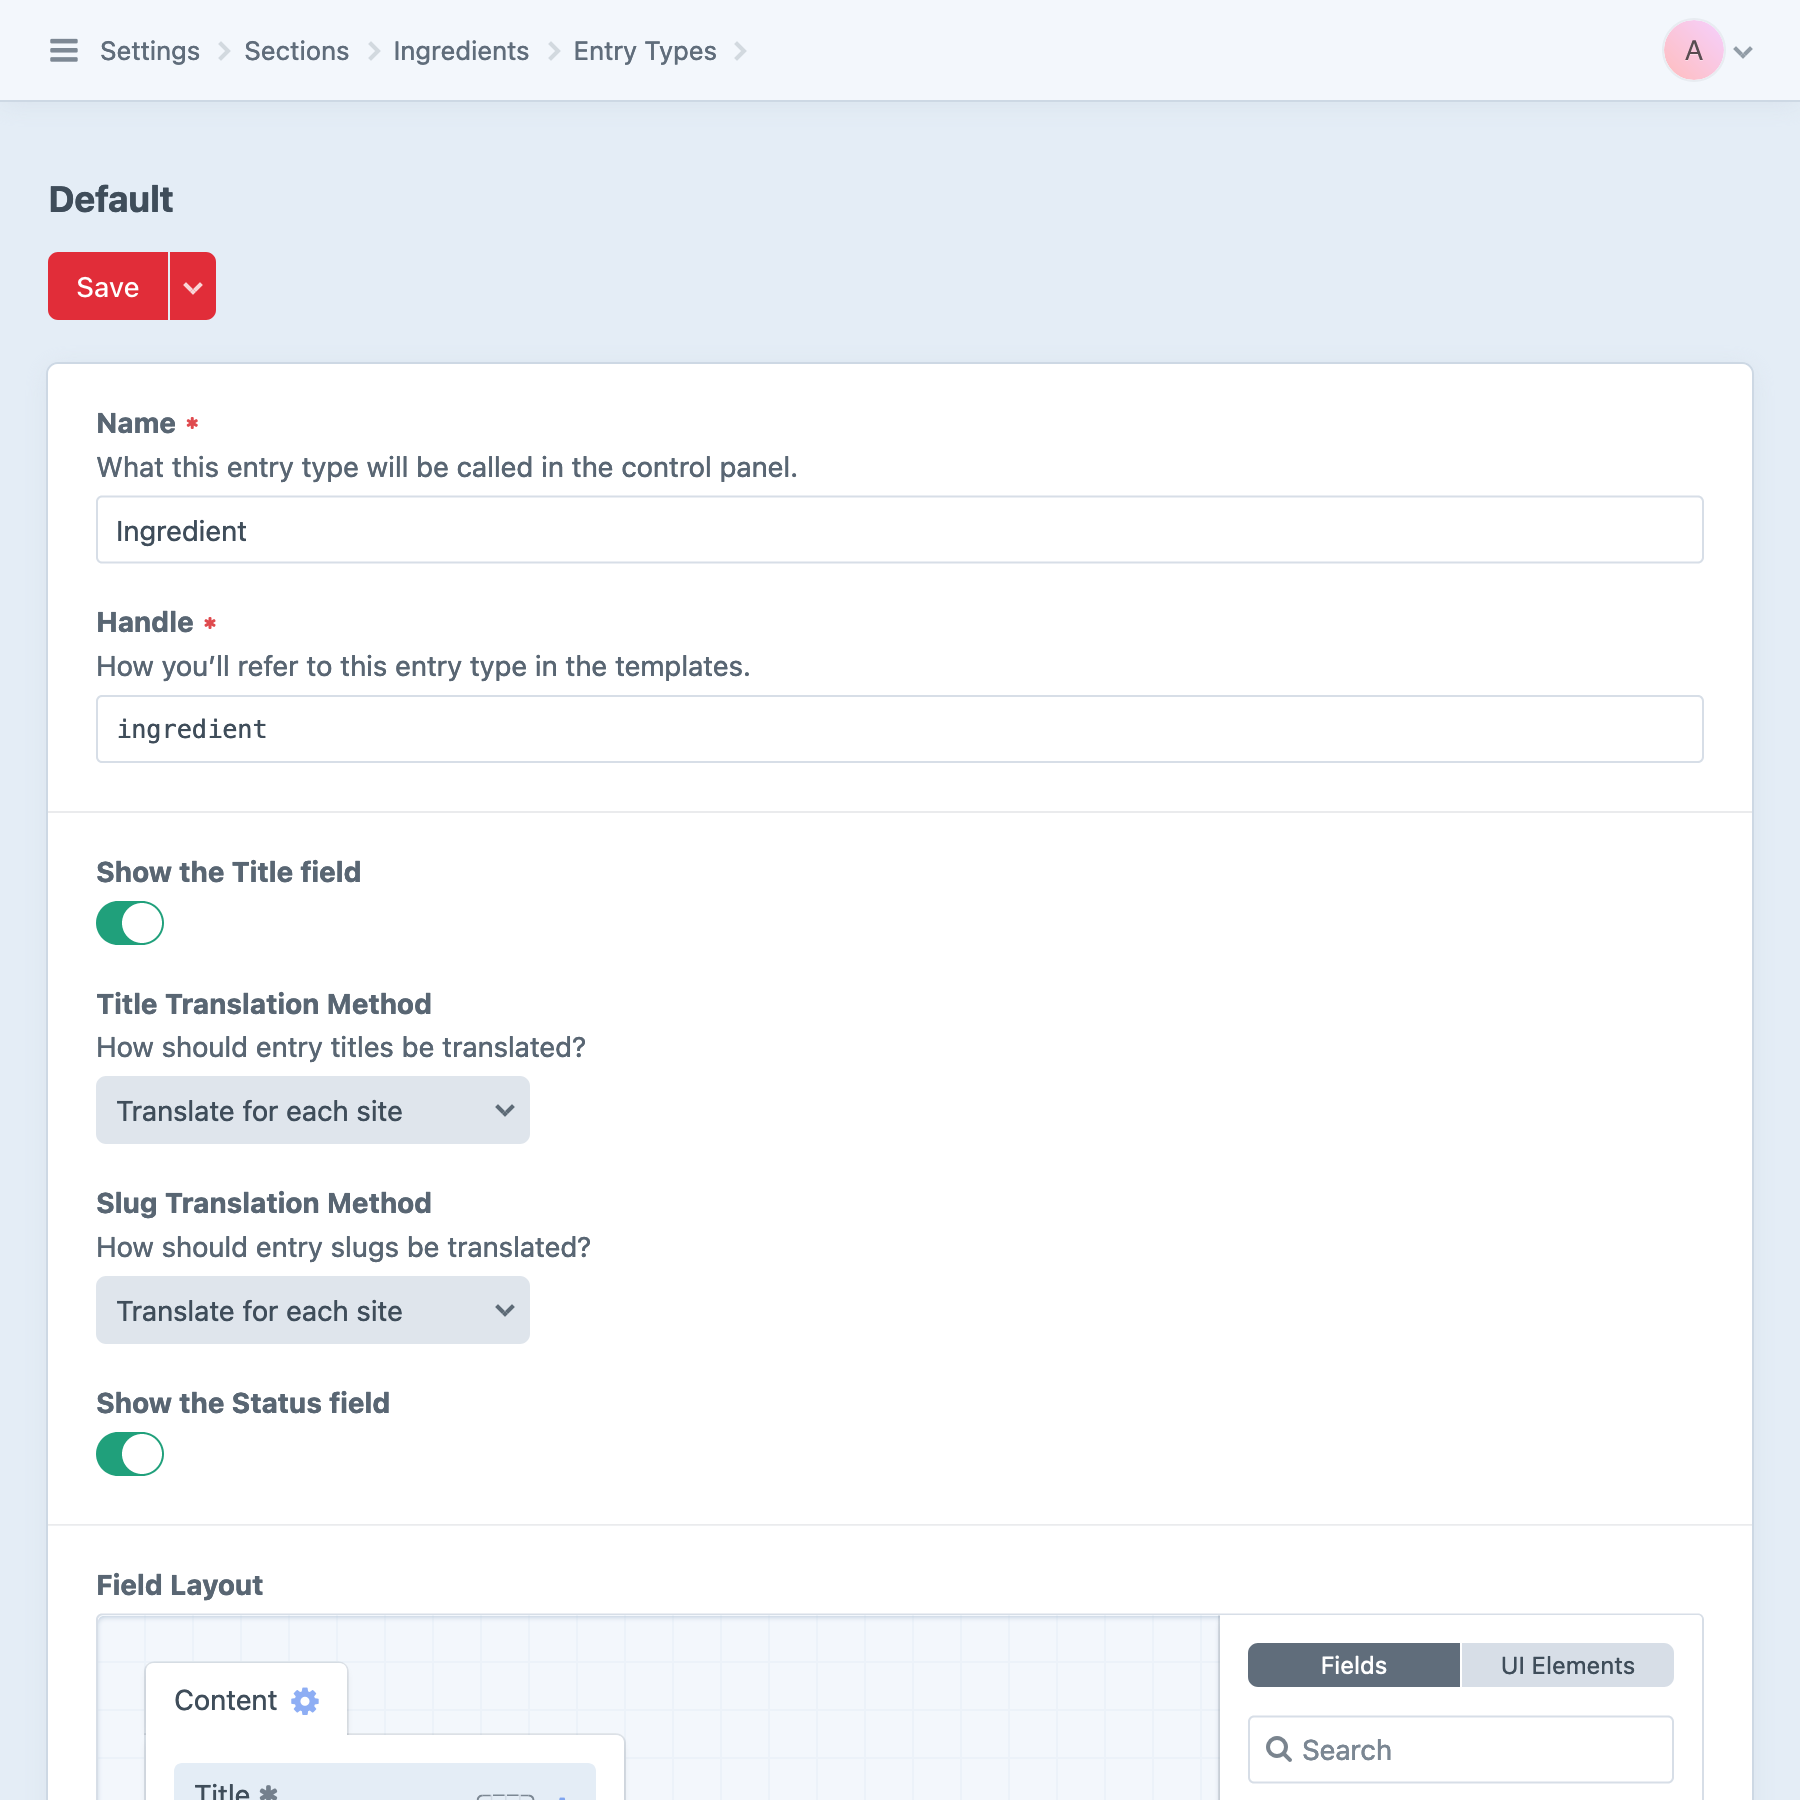
Task: Select the Content tab in Field Layout
Action: pos(225,1700)
